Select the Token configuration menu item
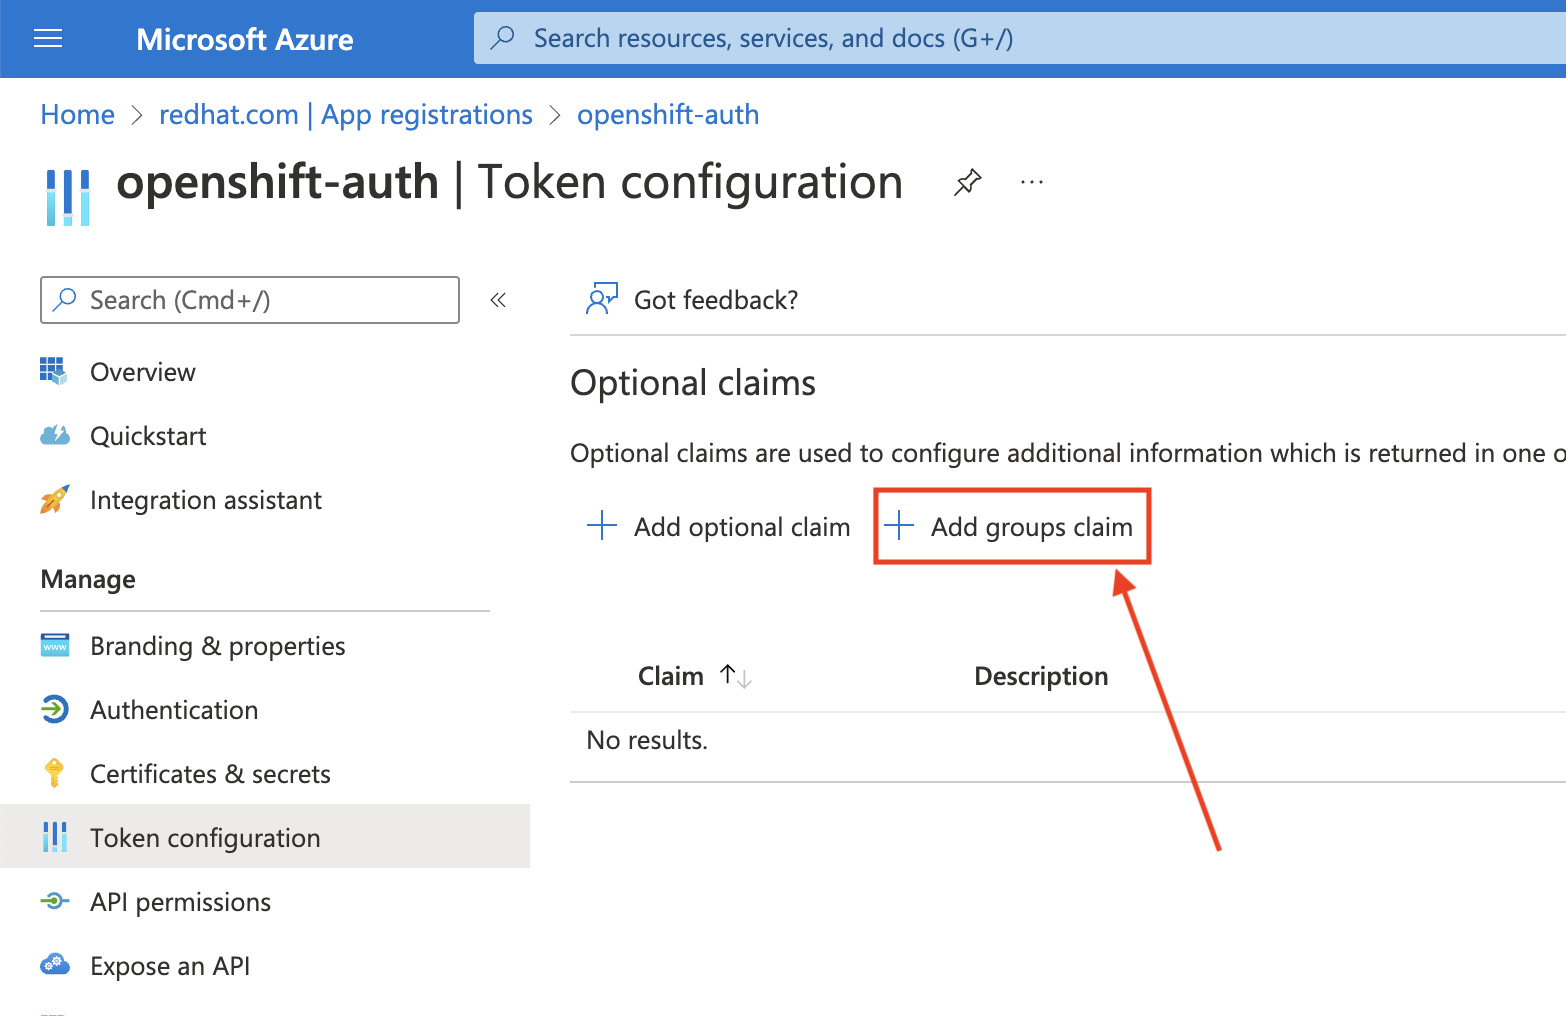The width and height of the screenshot is (1566, 1016). pyautogui.click(x=205, y=838)
